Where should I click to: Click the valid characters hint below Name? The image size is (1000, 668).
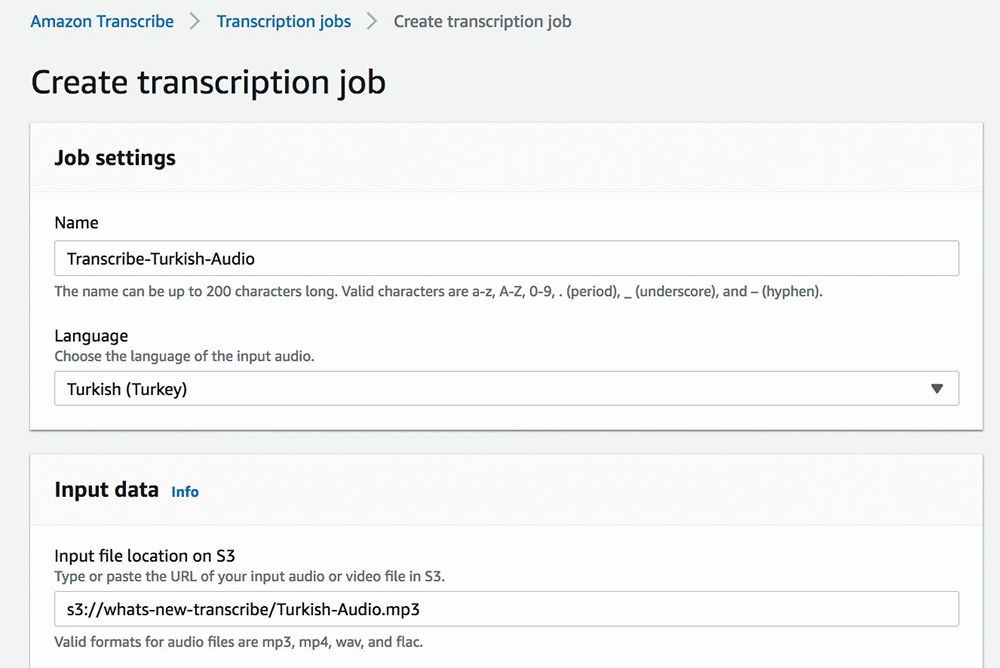438,292
